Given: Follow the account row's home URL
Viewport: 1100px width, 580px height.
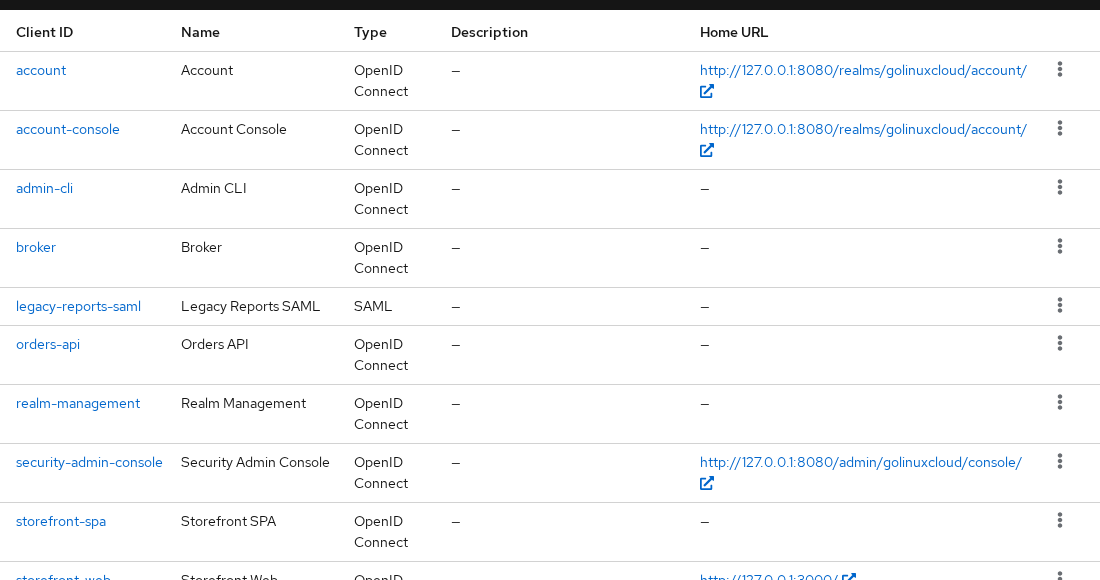Looking at the screenshot, I should click(863, 70).
